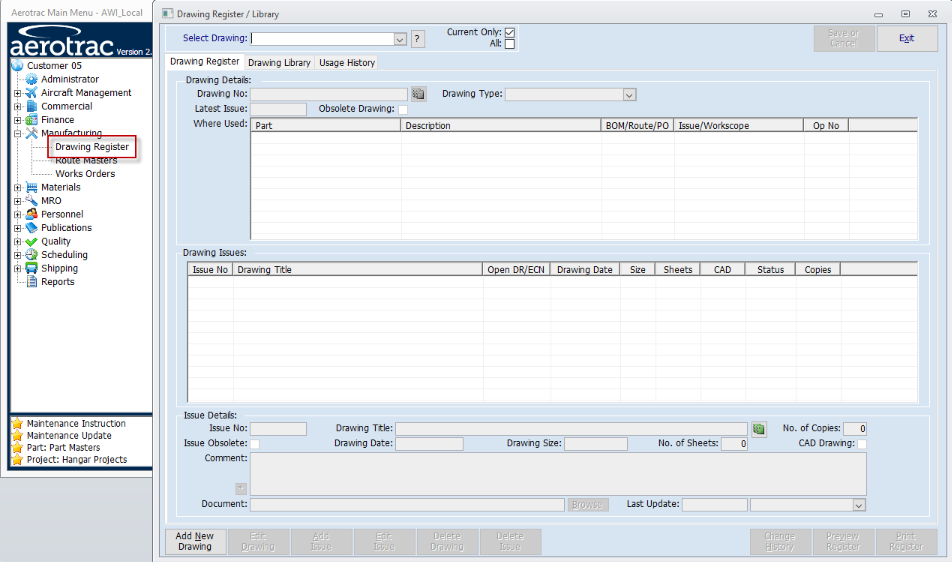
Task: Click the Add New Drawing button
Action: point(195,542)
